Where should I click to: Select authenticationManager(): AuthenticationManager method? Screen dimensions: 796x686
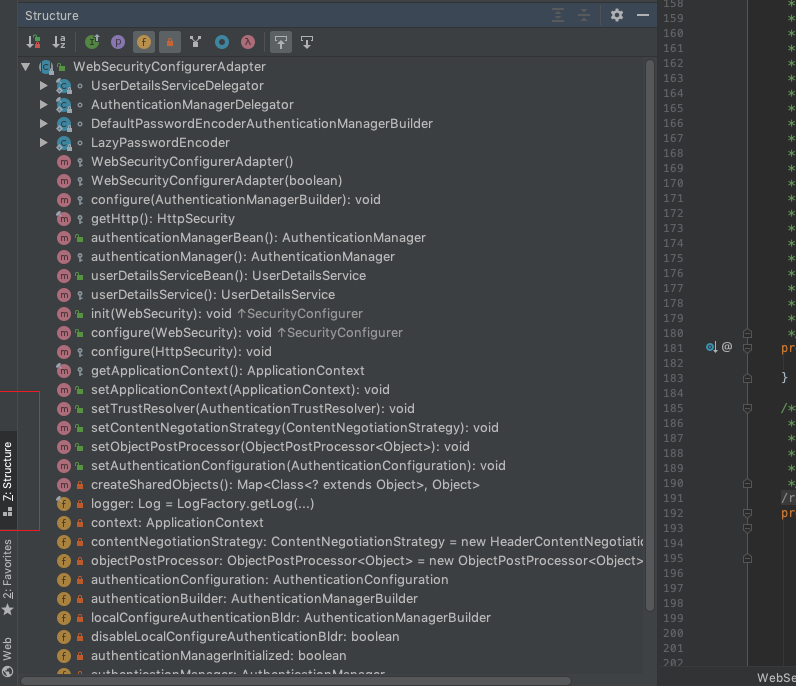(243, 257)
